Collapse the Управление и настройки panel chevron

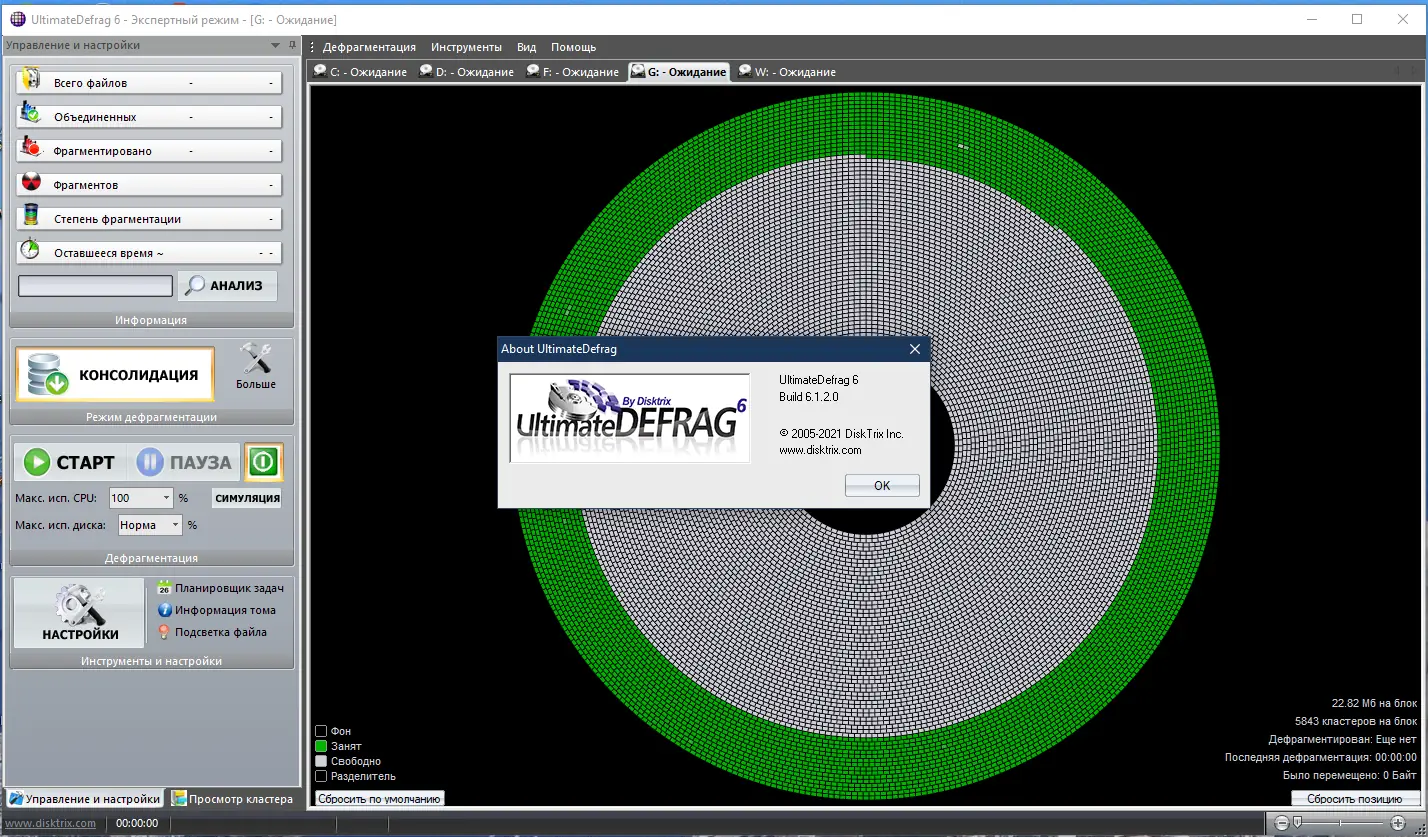[275, 44]
